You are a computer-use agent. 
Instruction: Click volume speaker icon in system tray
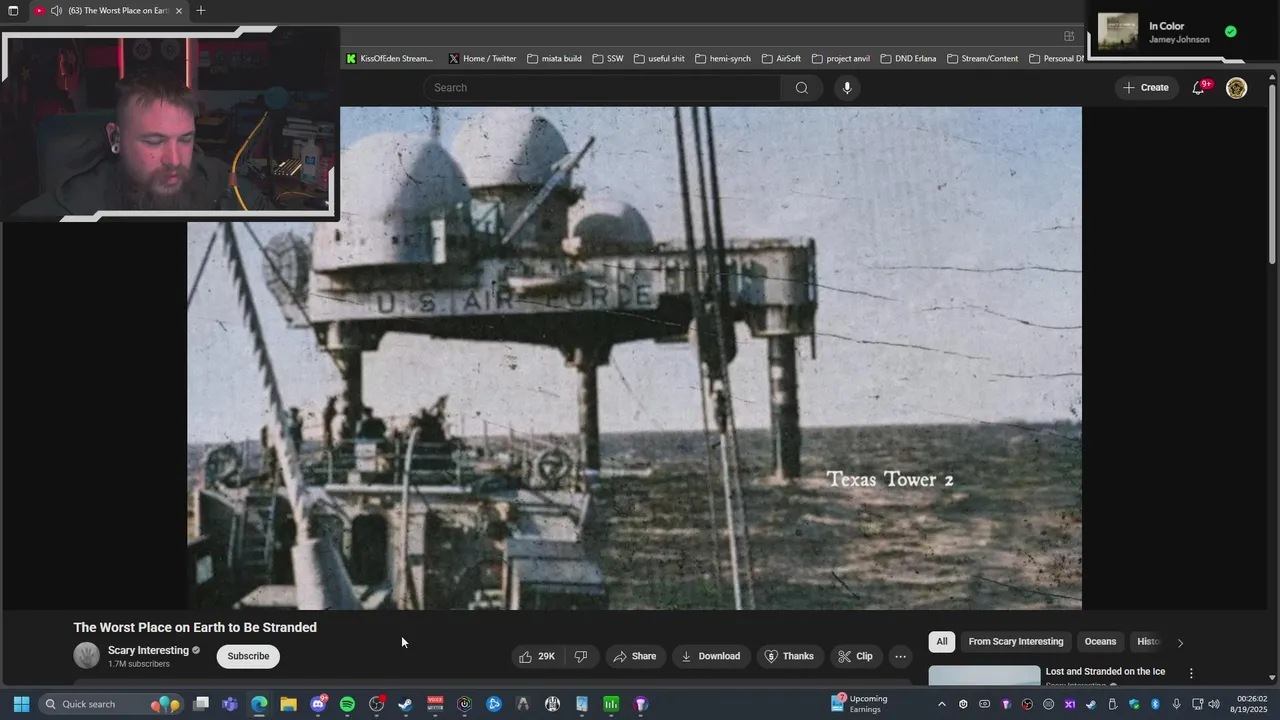[x=1214, y=704]
